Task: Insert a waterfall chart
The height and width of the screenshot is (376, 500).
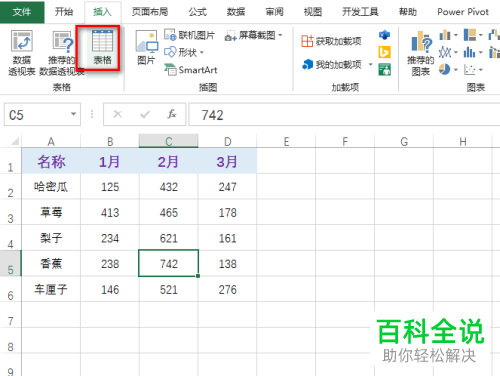Action: (494, 35)
